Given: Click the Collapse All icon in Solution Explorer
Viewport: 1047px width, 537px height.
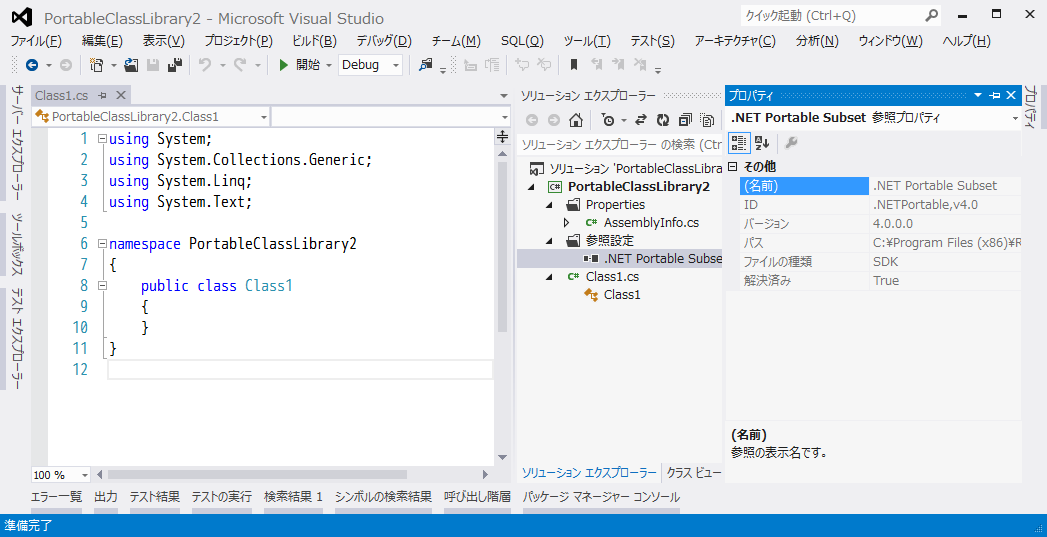Looking at the screenshot, I should (x=685, y=120).
